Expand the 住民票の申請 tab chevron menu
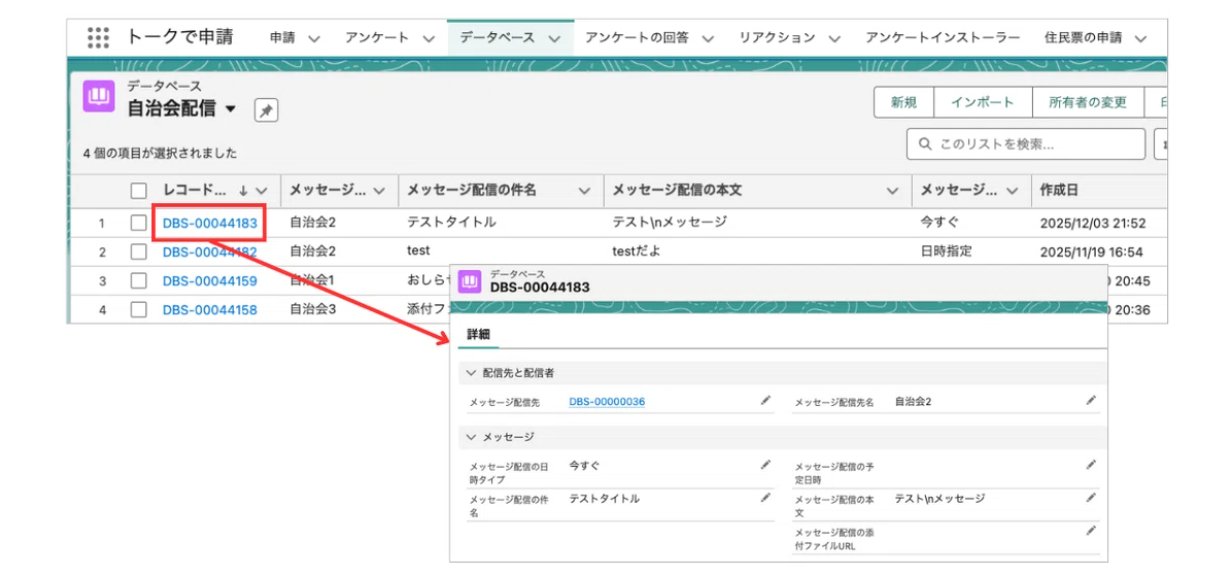 (1141, 38)
